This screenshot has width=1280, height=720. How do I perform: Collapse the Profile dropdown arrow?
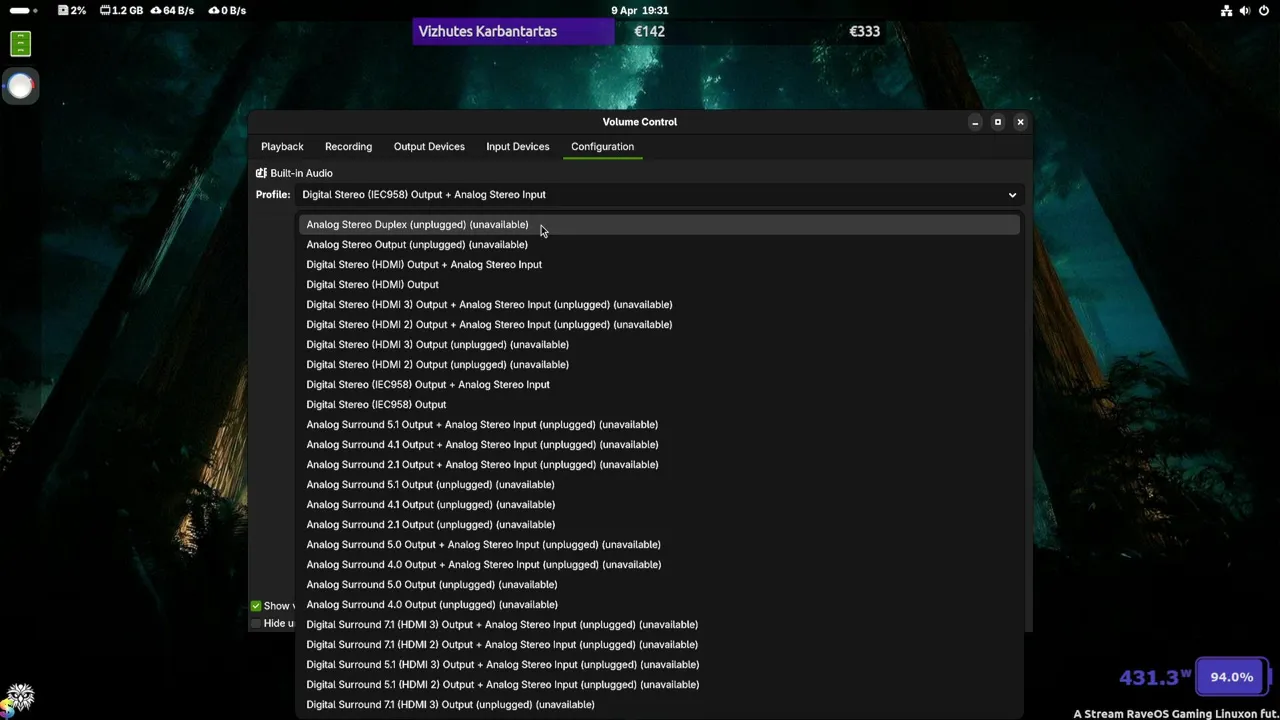1012,195
